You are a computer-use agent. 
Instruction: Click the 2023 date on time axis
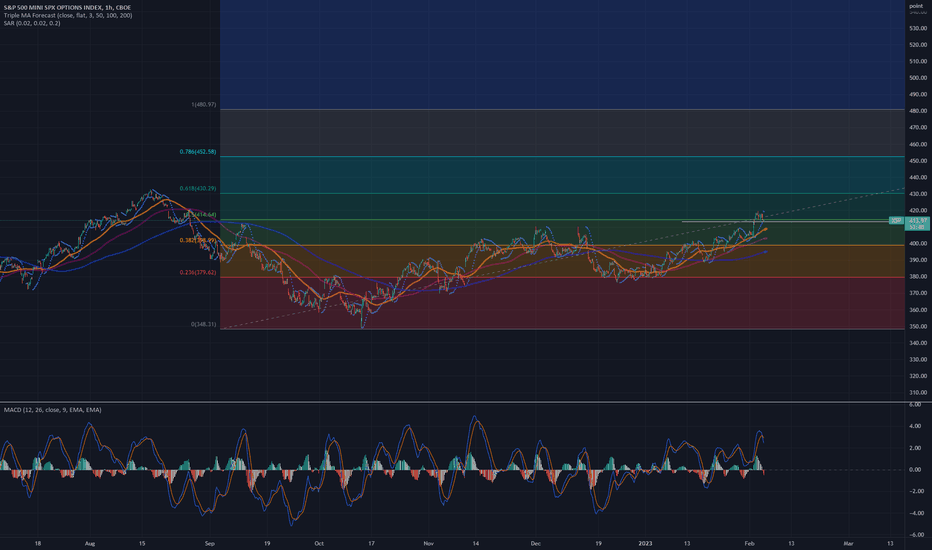tap(645, 543)
